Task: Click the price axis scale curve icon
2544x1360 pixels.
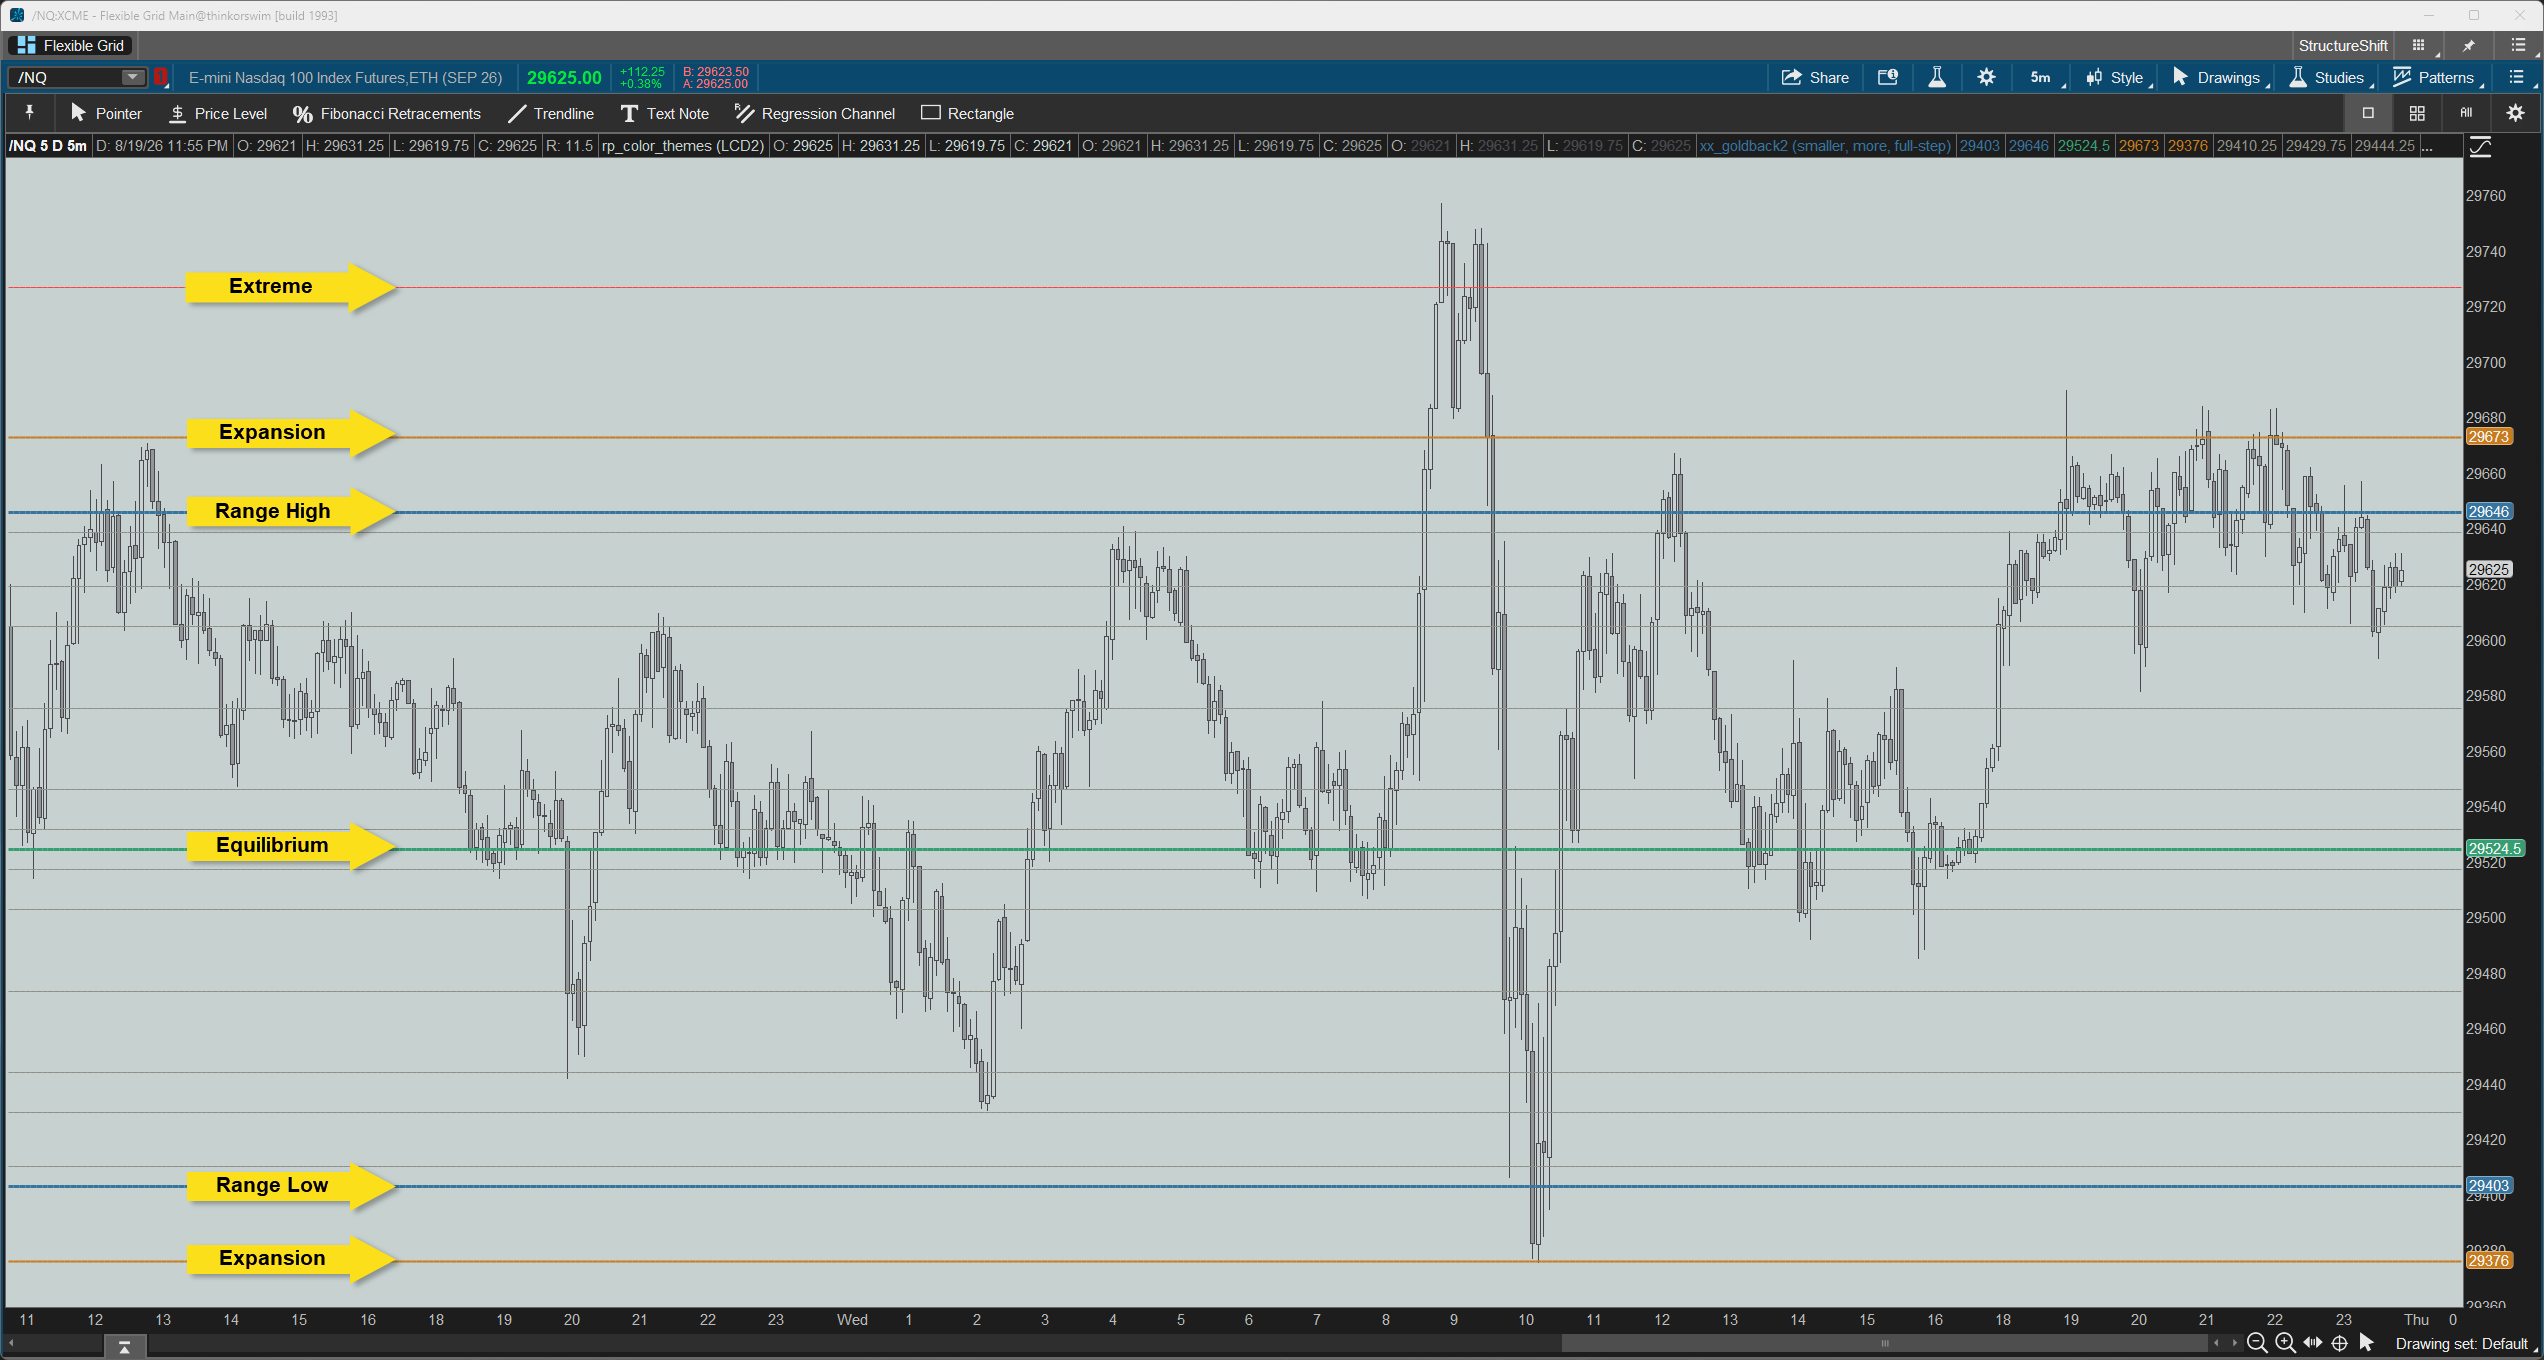Action: (2481, 147)
